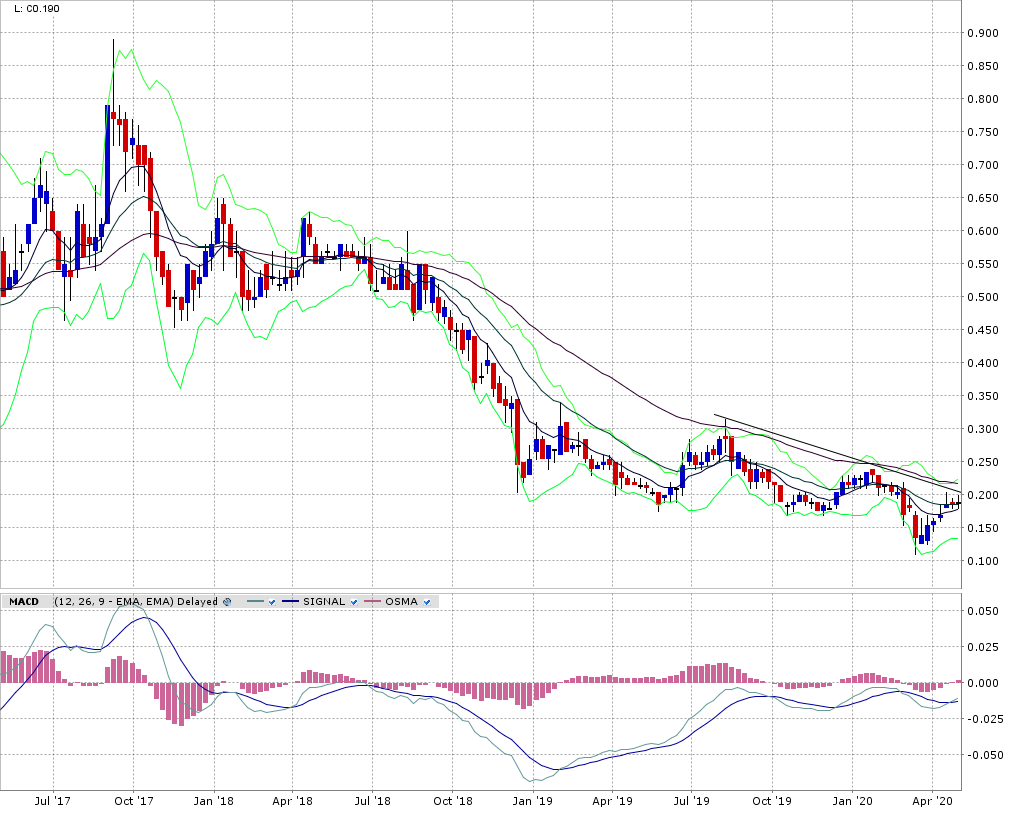Click the Apr '20 date axis label

[x=933, y=801]
